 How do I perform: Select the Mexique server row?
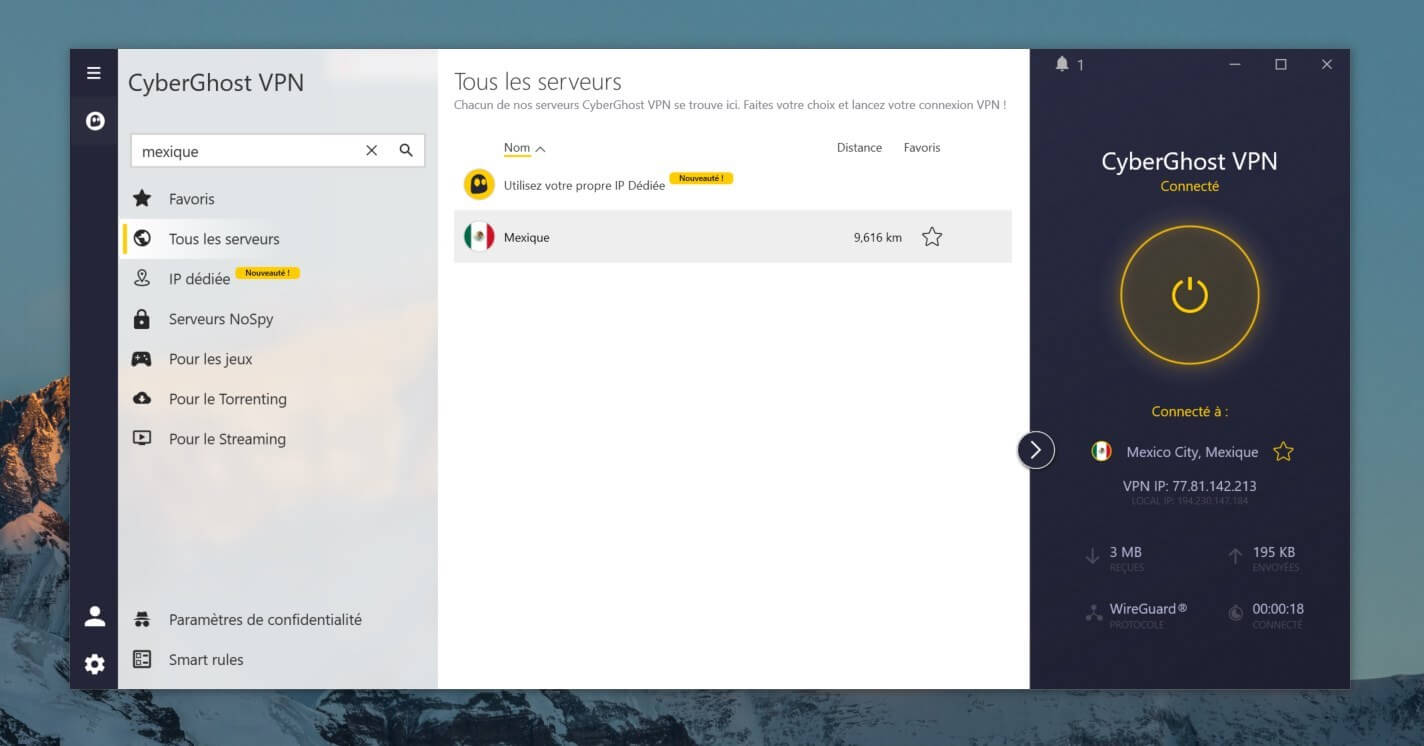click(733, 237)
